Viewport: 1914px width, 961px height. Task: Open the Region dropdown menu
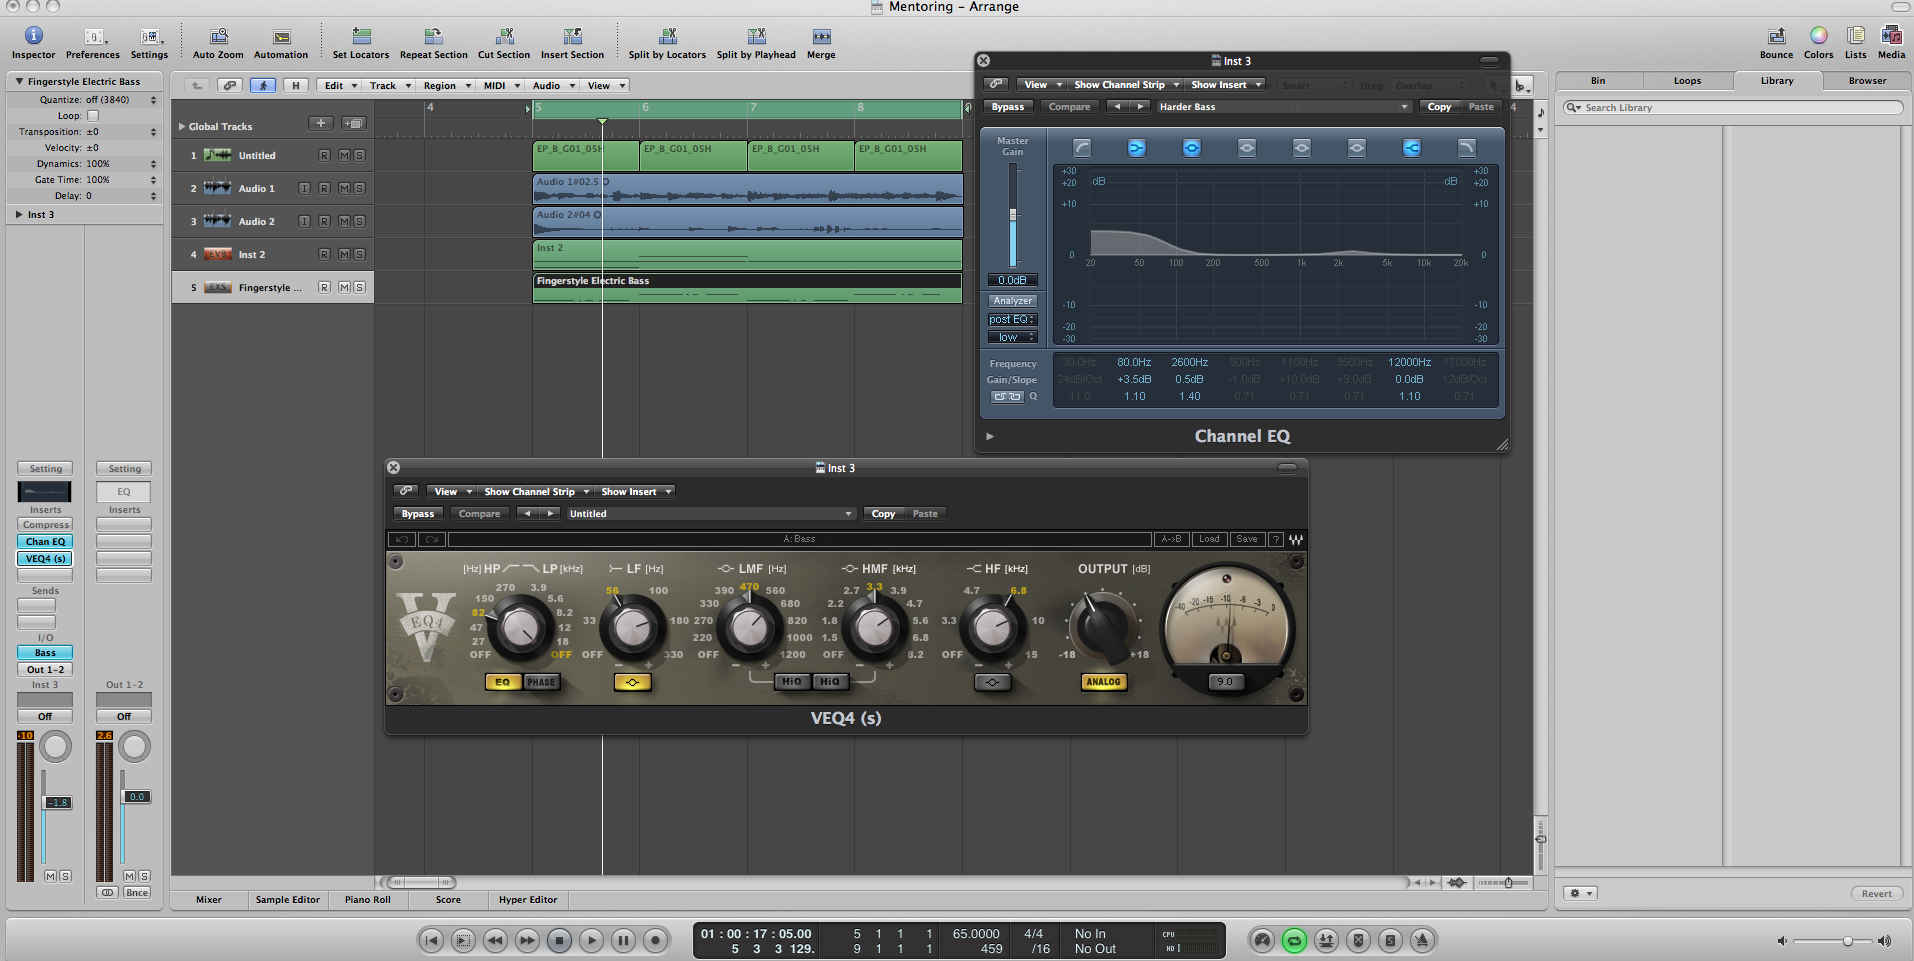pos(447,86)
